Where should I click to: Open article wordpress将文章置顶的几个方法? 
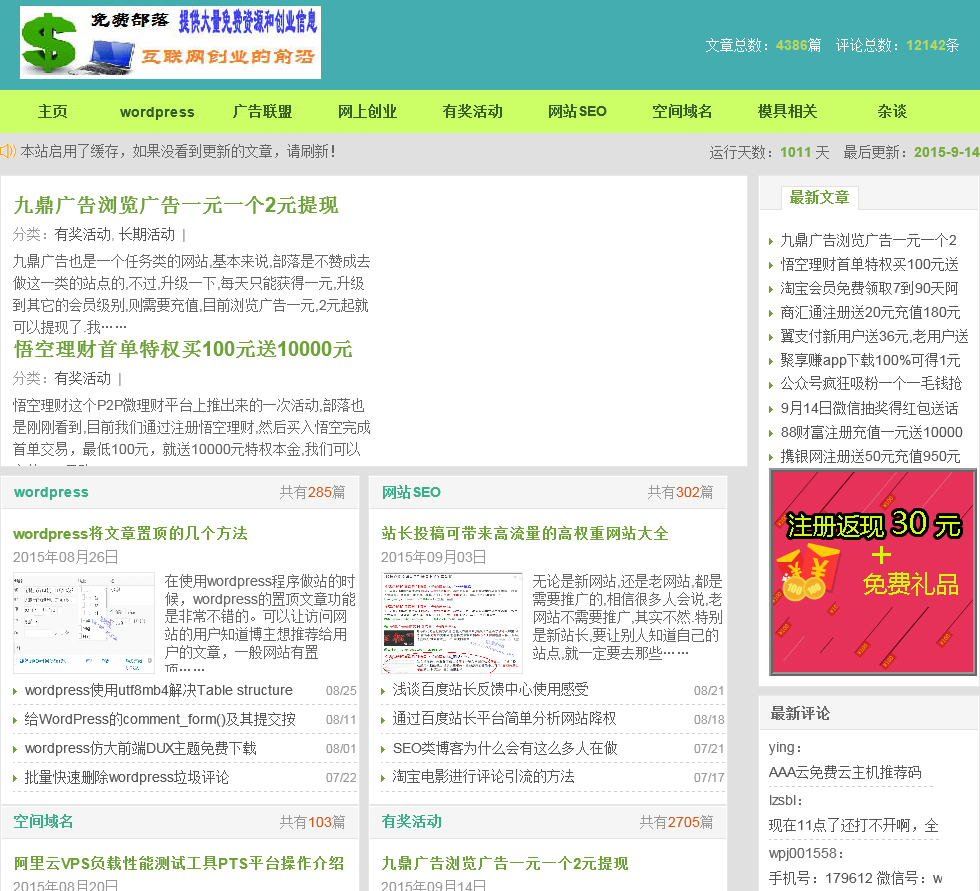(x=130, y=533)
